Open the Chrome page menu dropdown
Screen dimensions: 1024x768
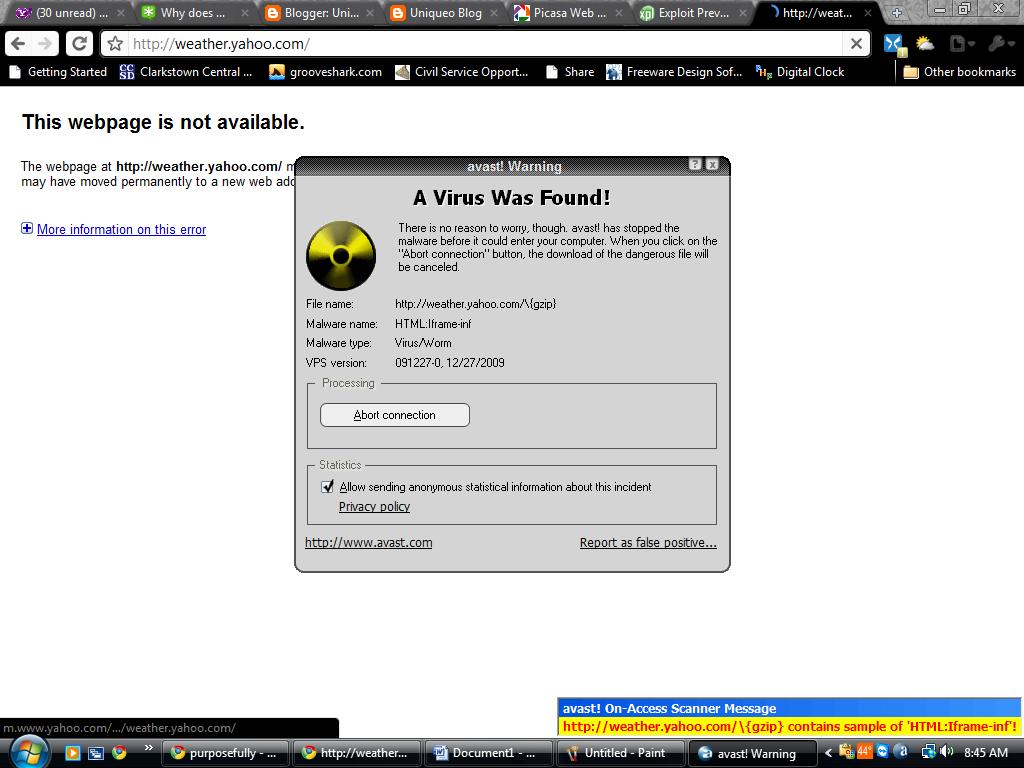pos(962,44)
